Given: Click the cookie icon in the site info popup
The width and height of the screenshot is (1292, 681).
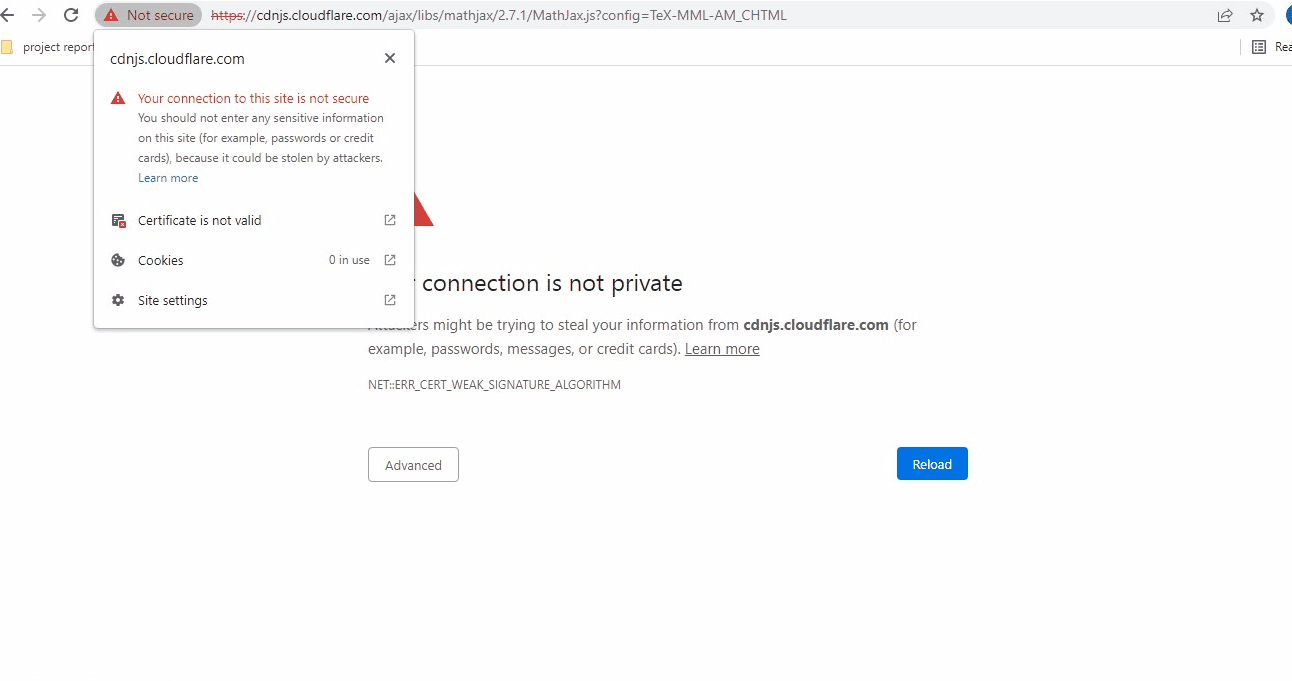Looking at the screenshot, I should 118,260.
